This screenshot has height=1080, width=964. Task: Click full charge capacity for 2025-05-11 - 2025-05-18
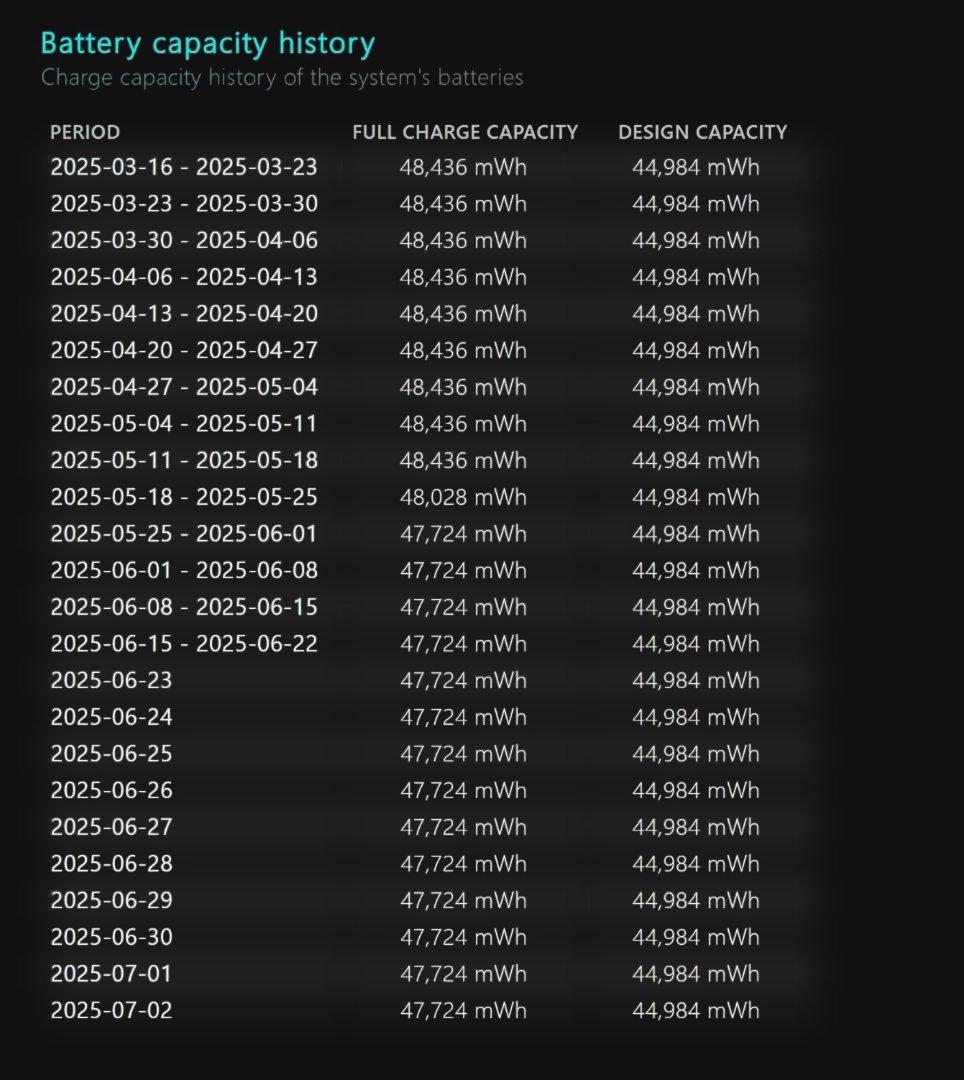point(463,460)
